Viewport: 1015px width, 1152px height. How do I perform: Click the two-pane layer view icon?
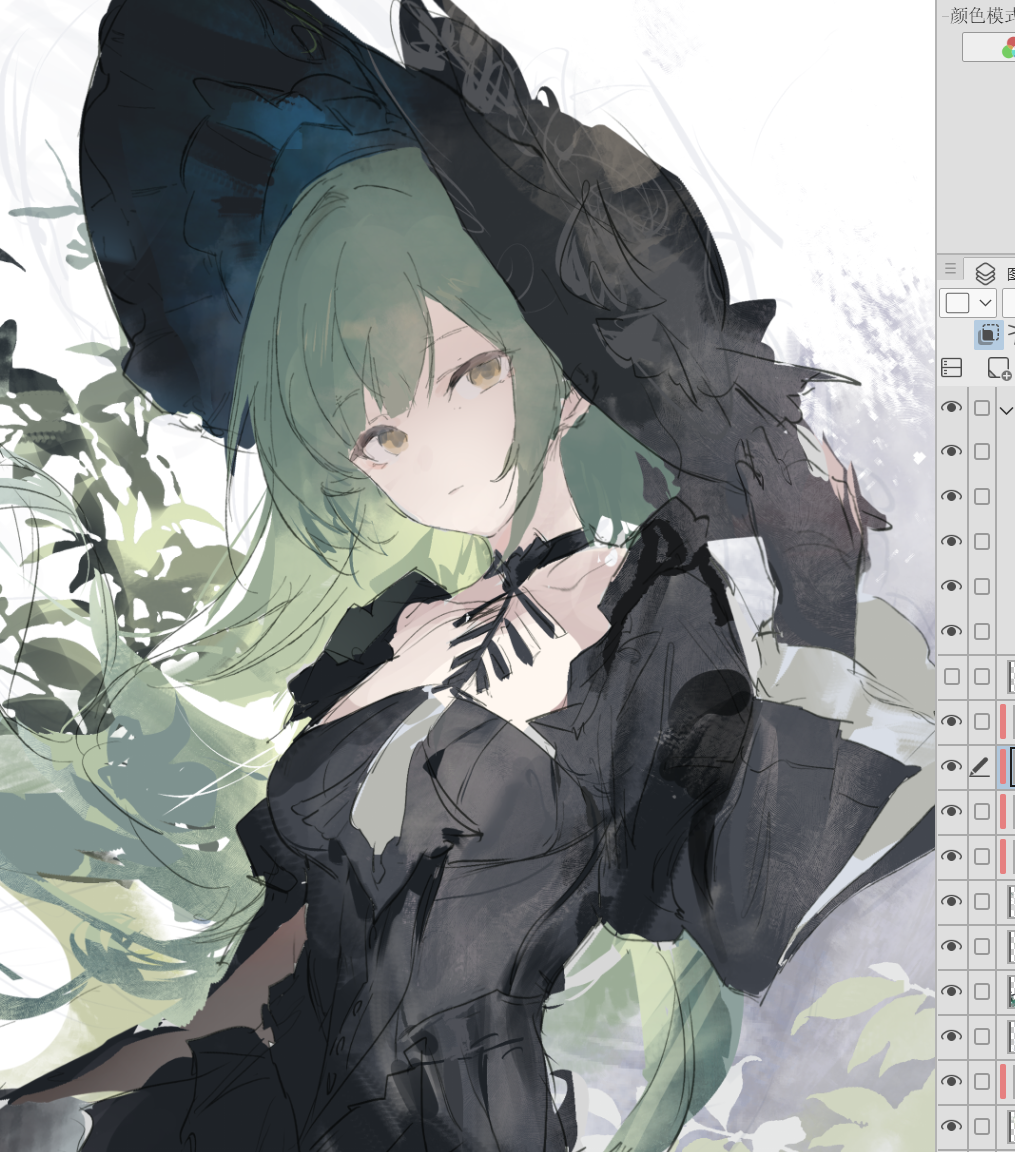[x=951, y=367]
